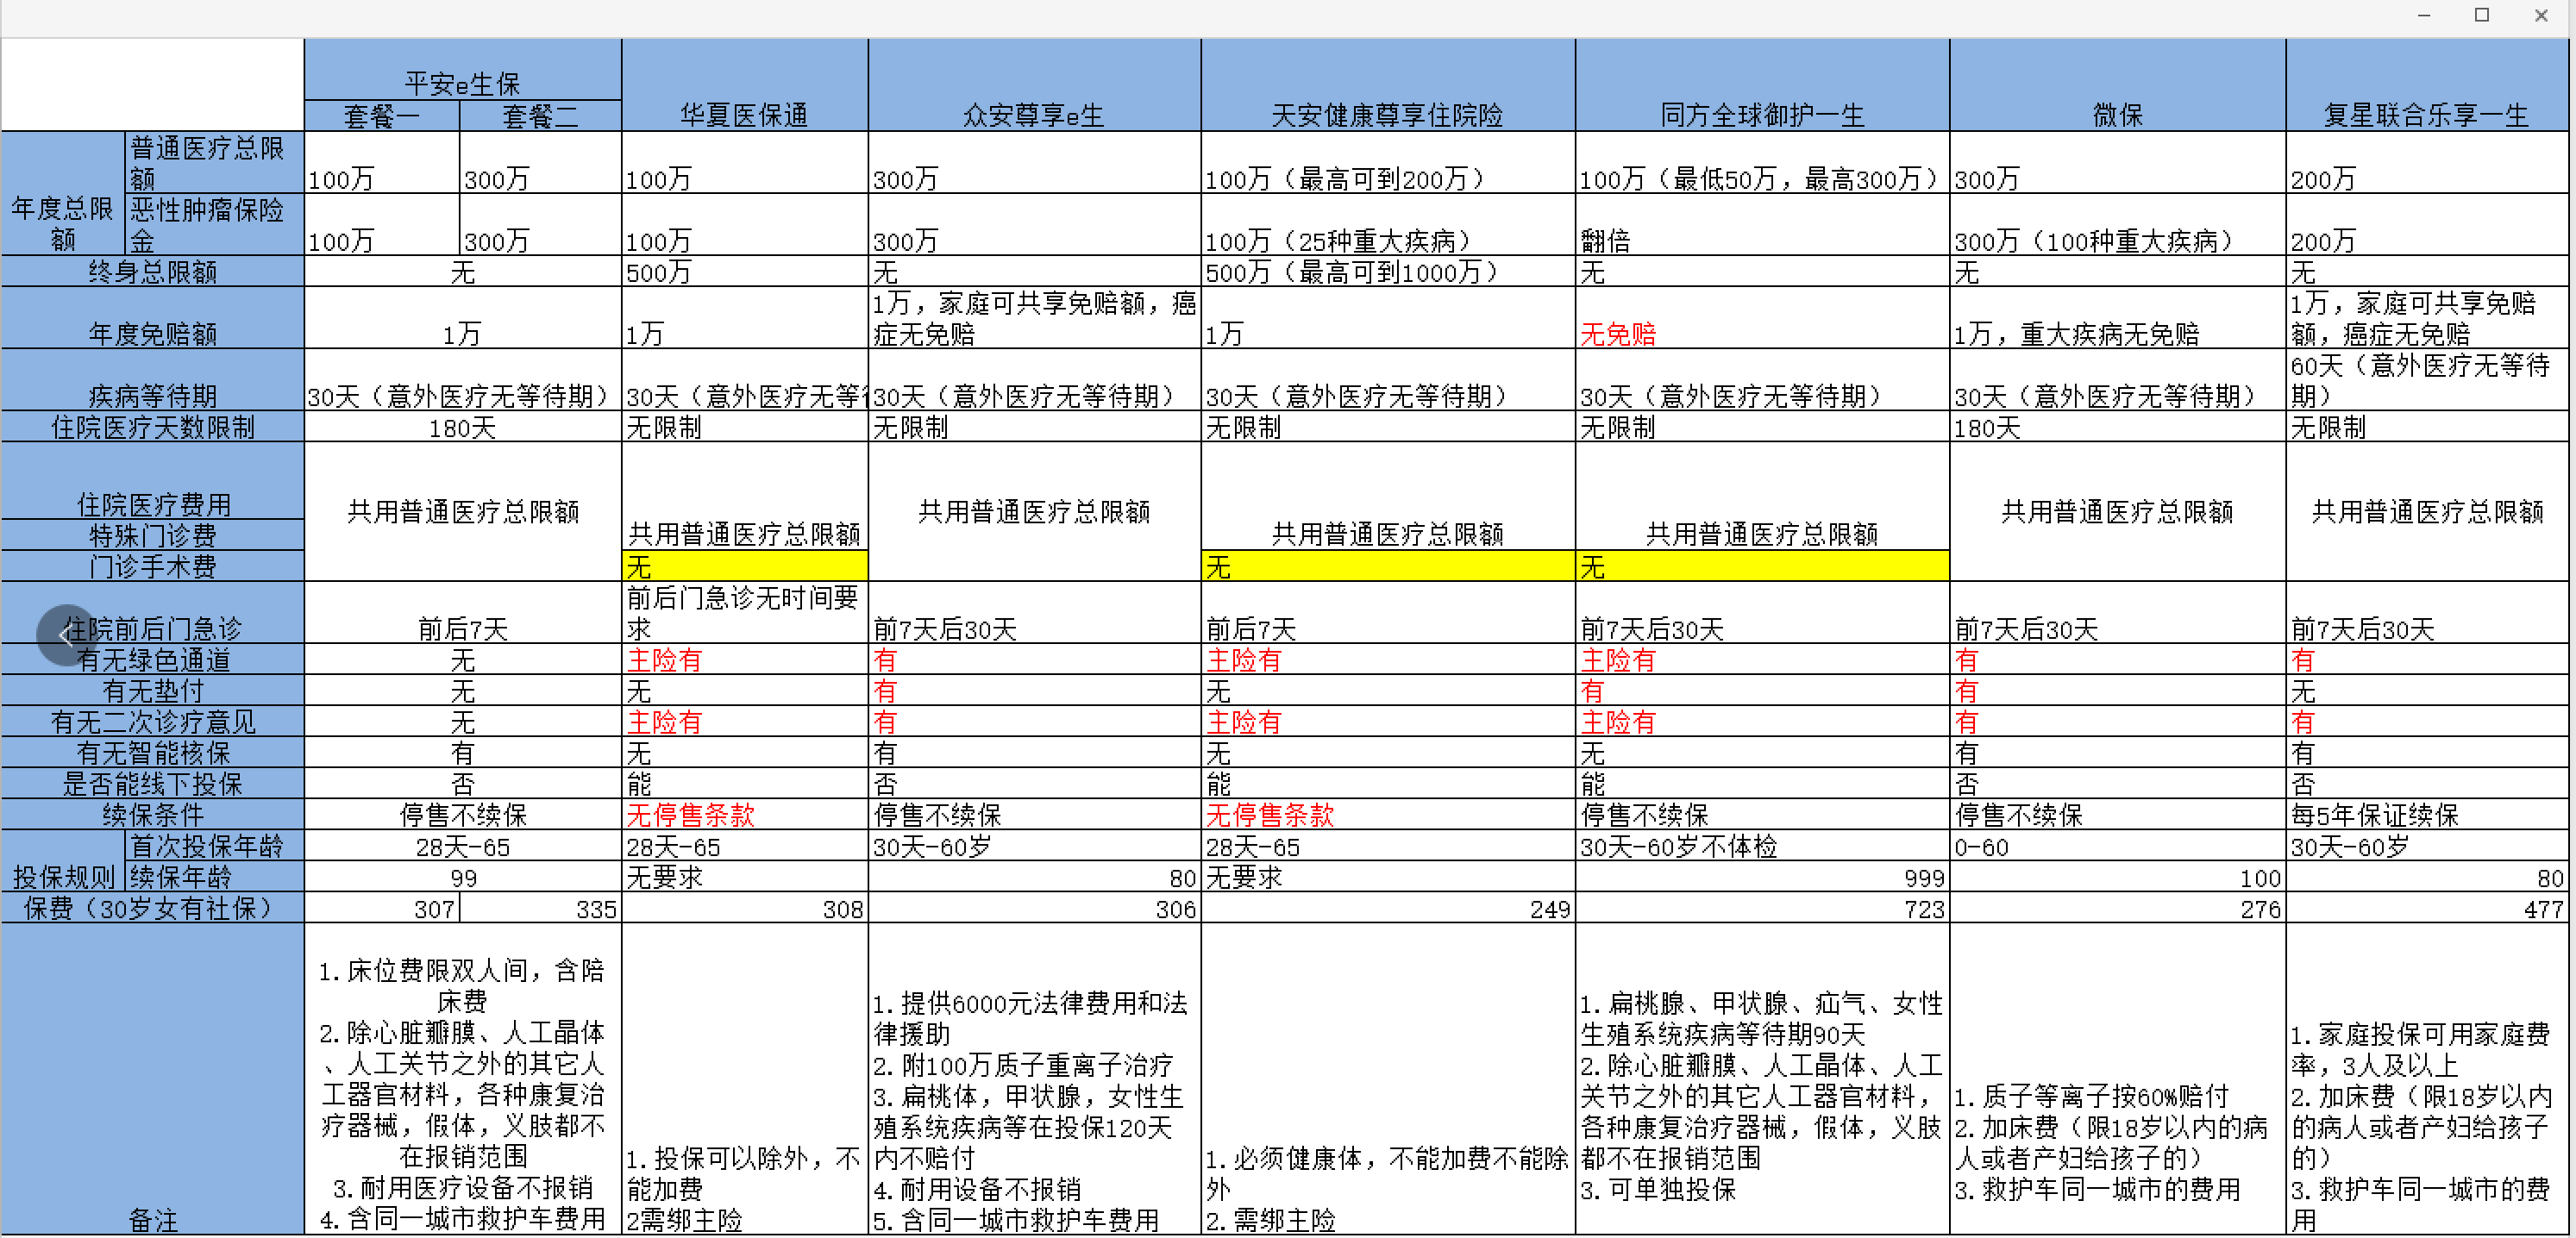The image size is (2576, 1238).
Task: Select the renewal age value 999
Action: click(x=1762, y=876)
